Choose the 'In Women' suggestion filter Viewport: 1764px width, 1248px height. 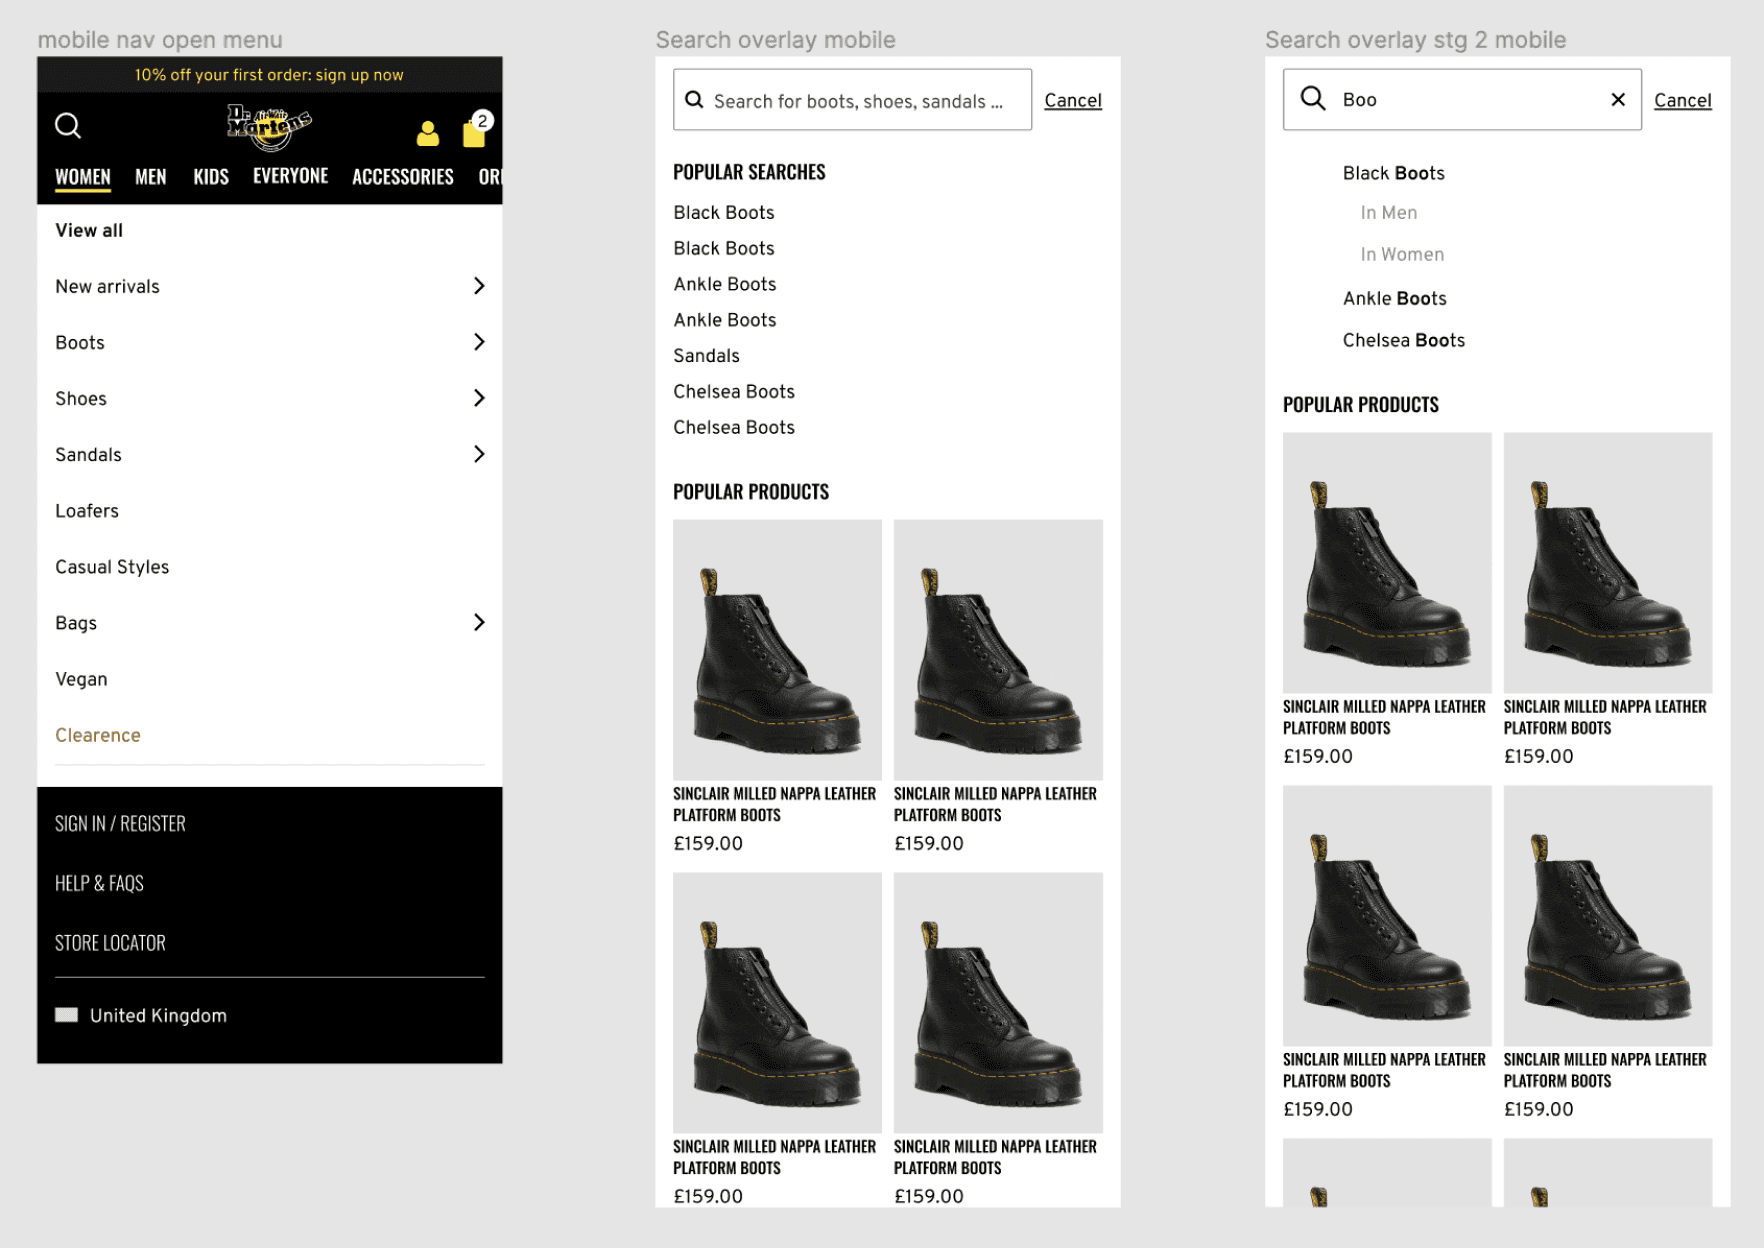[1402, 255]
